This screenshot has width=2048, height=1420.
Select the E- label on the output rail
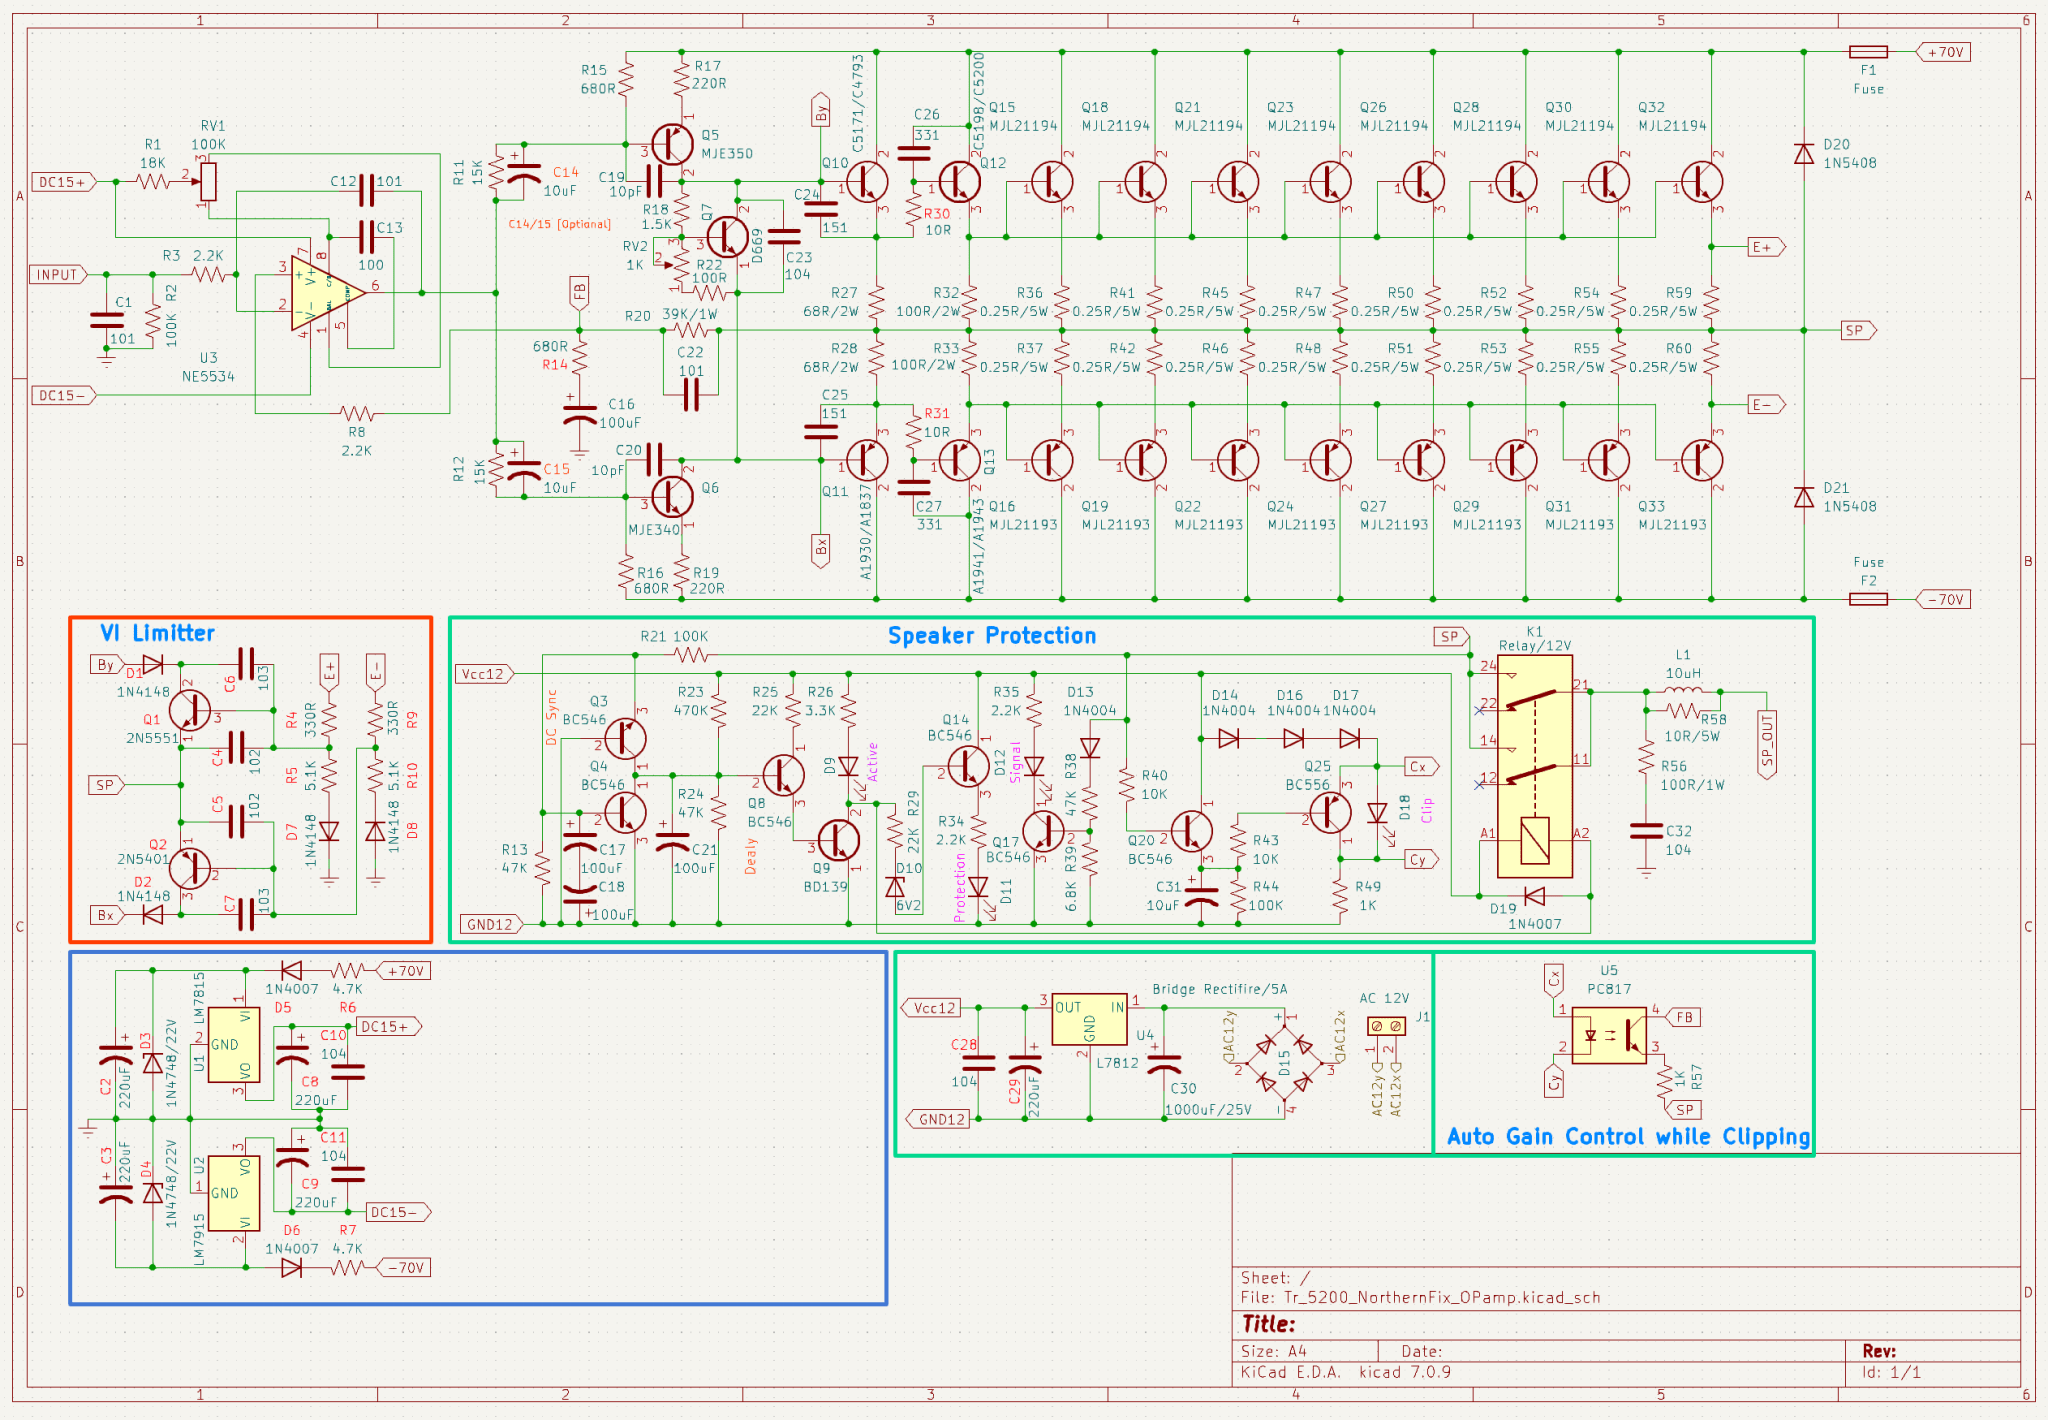(x=1766, y=405)
